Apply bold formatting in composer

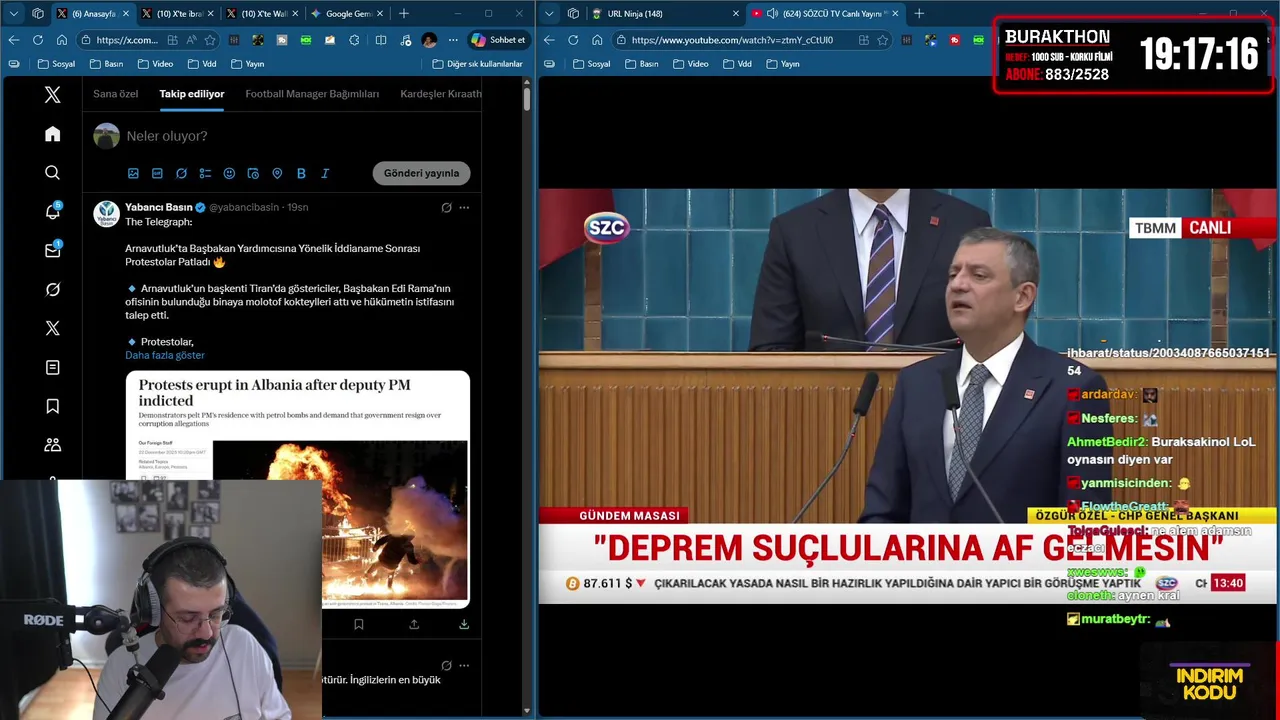(301, 173)
